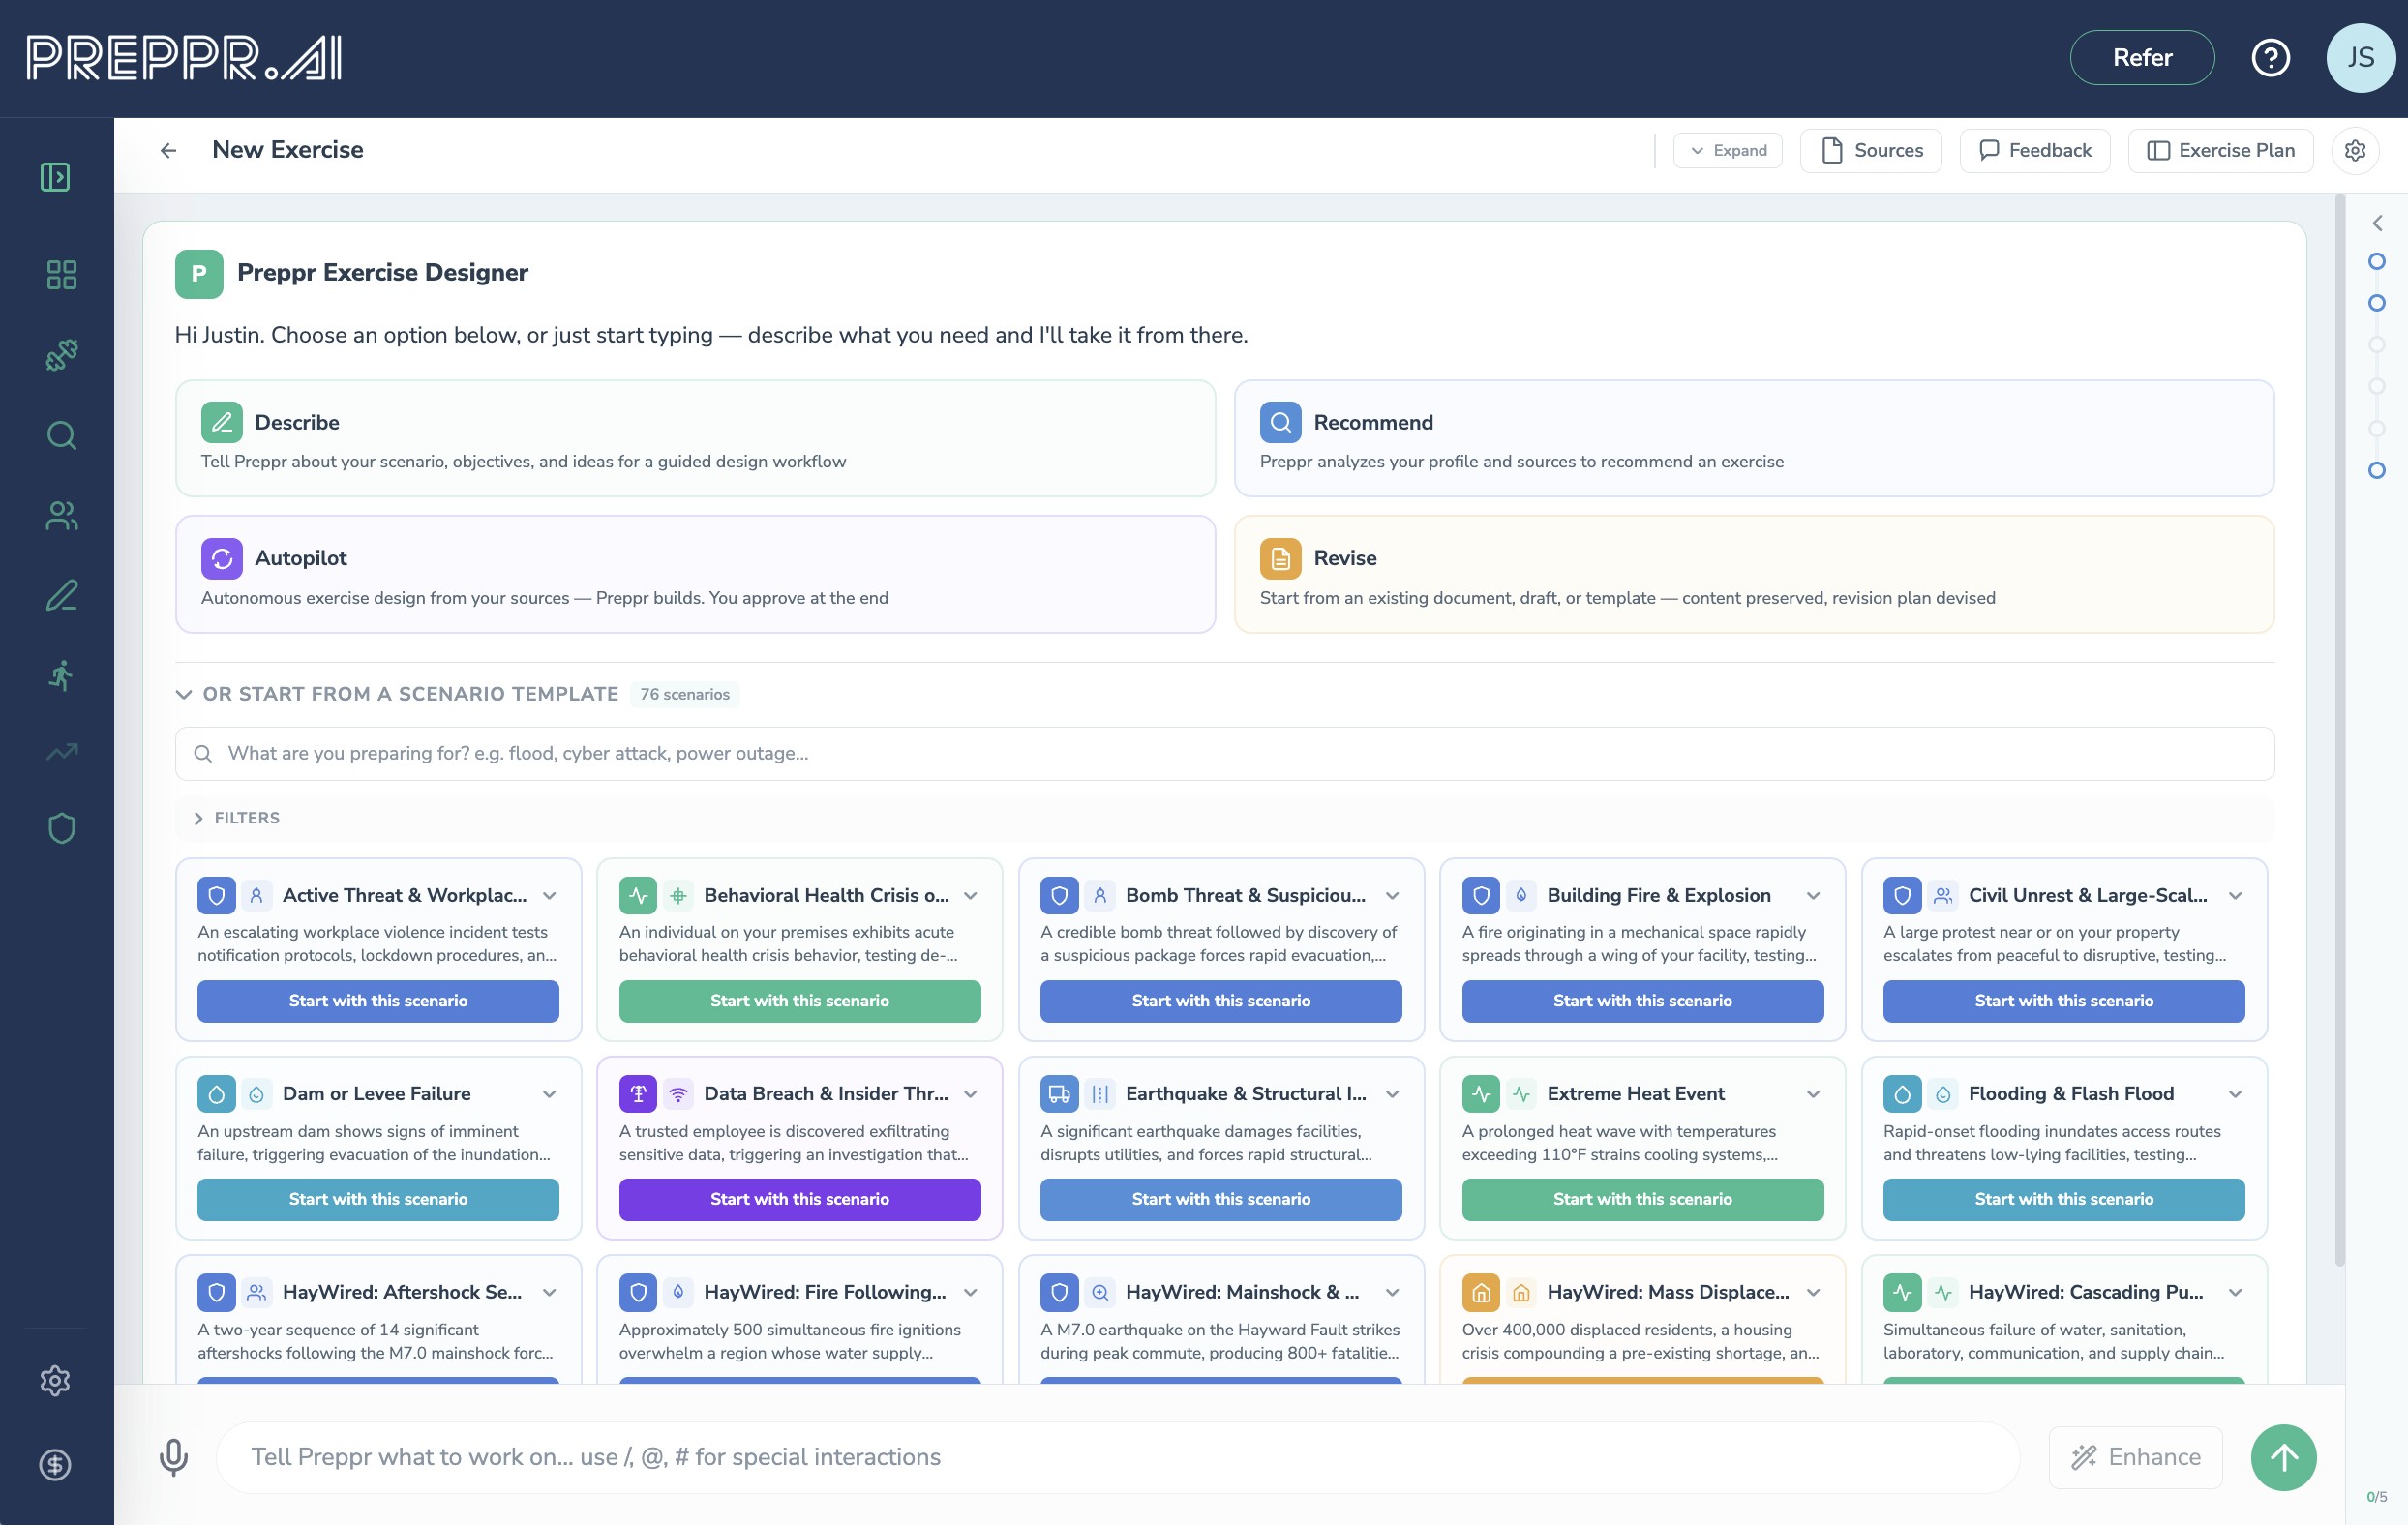Open the Sources tab
This screenshot has width=2408, height=1525.
[1871, 150]
